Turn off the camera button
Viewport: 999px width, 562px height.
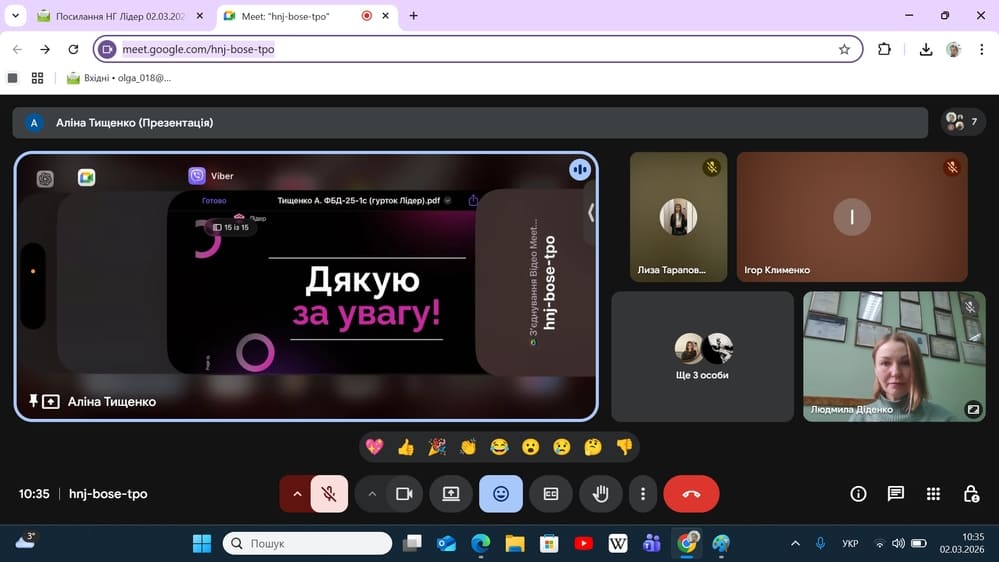click(404, 494)
